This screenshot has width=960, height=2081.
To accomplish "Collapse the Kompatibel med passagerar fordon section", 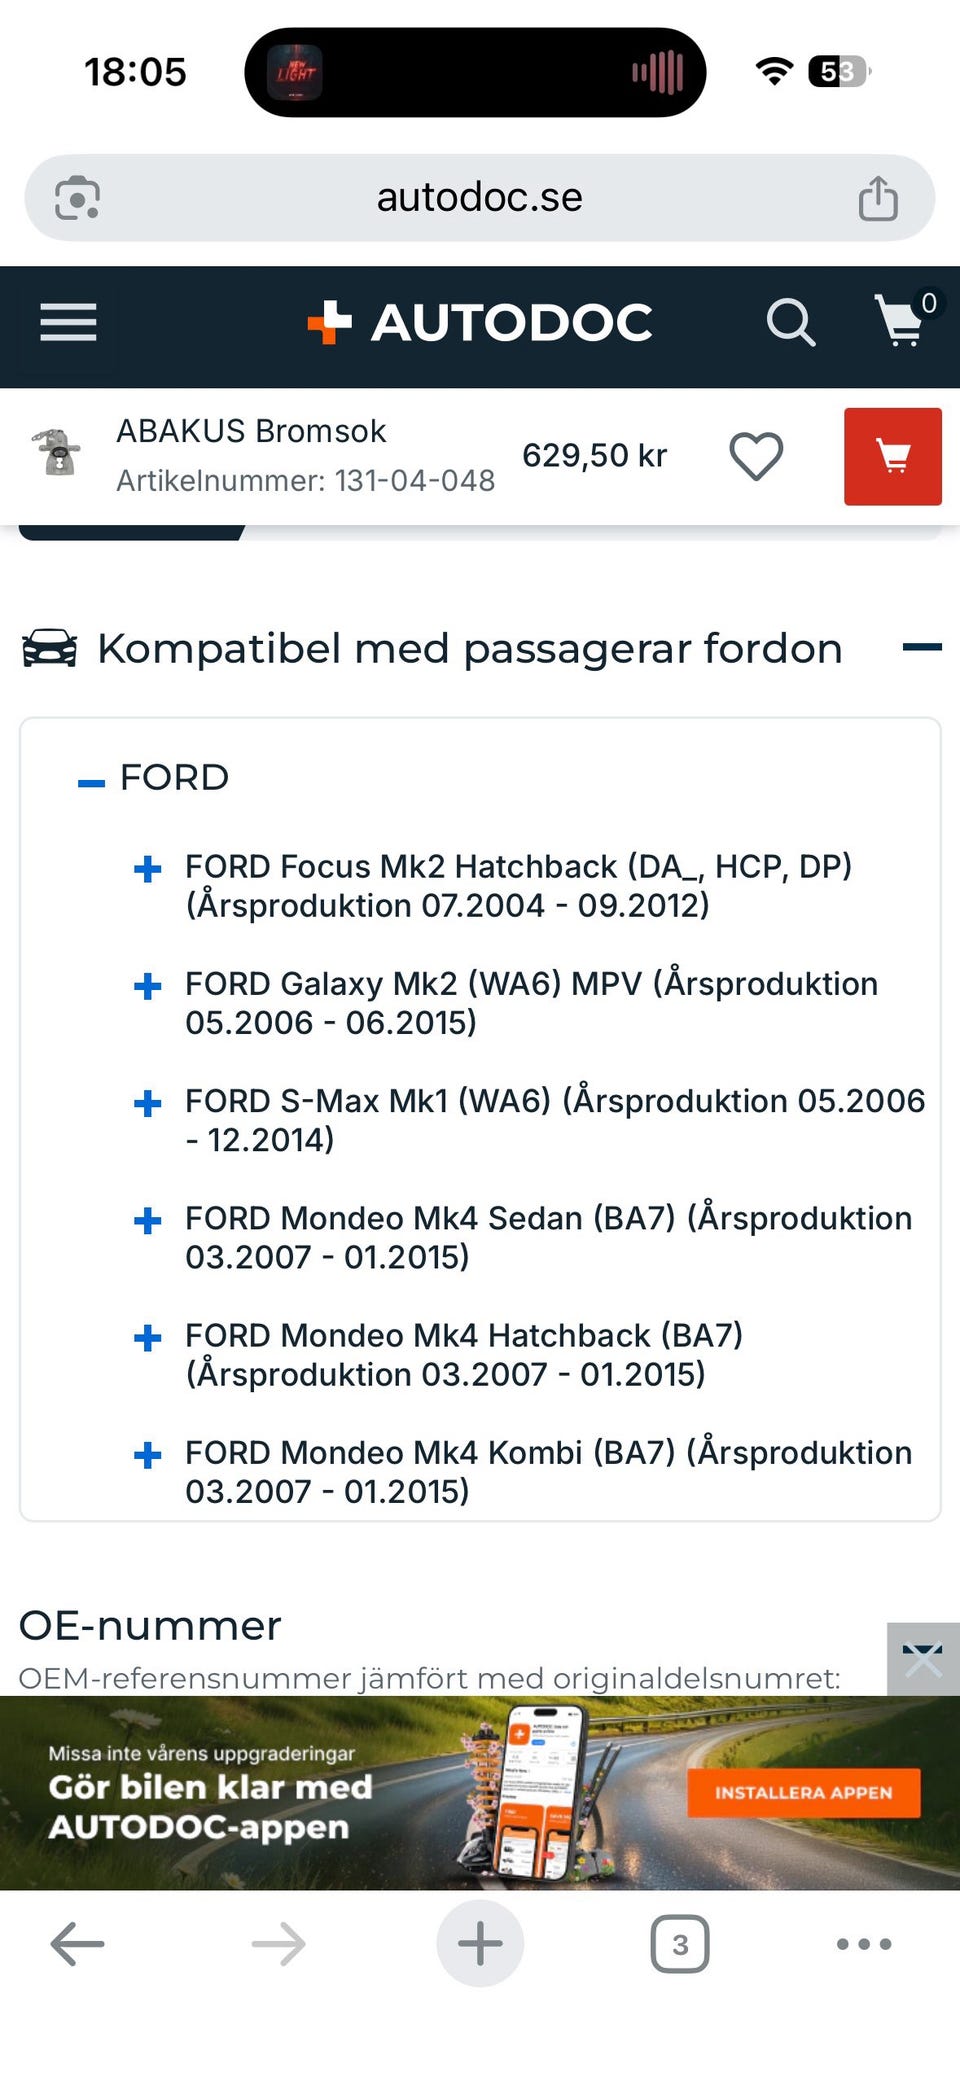I will tap(921, 648).
